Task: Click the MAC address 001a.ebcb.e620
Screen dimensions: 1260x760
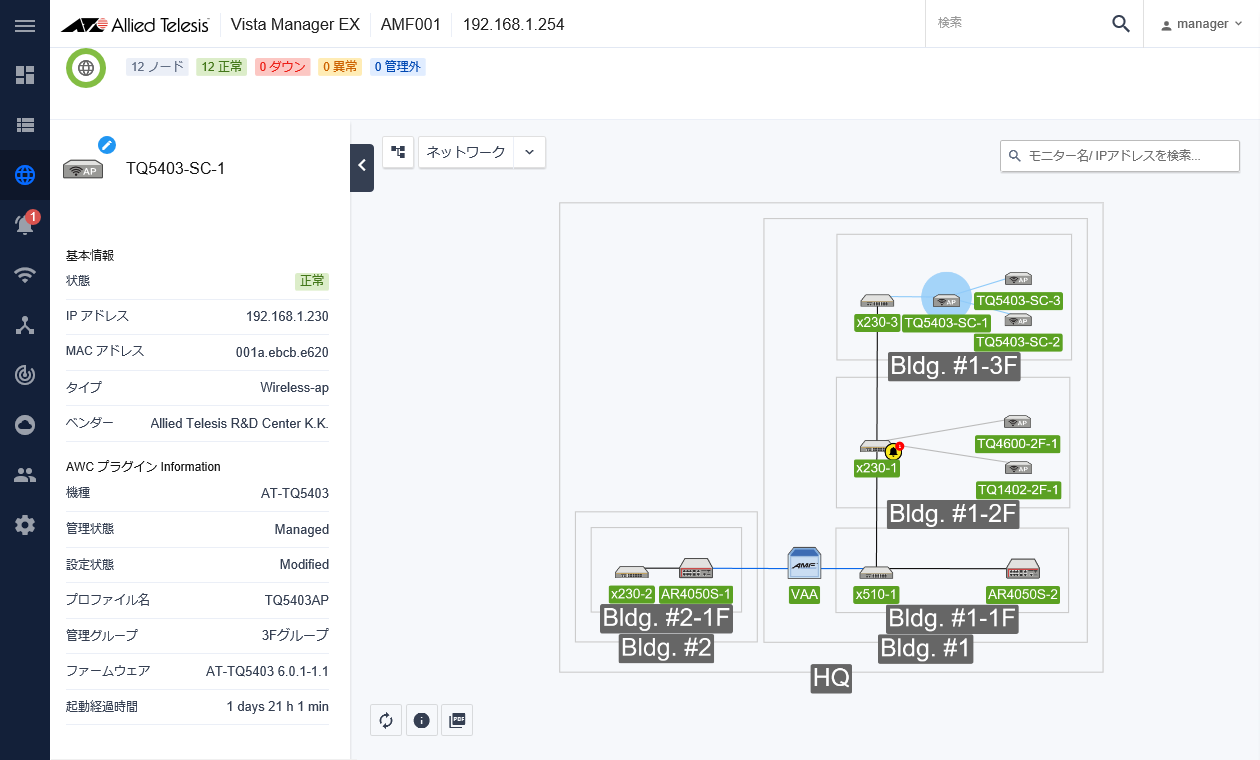Action: (282, 351)
